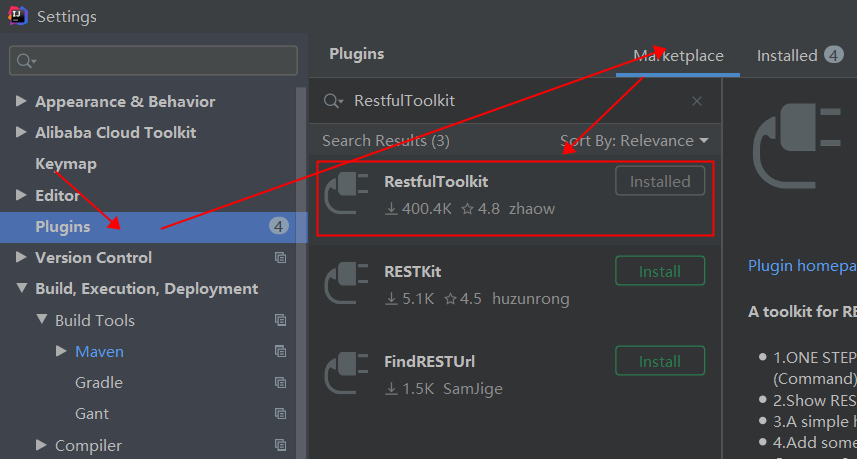This screenshot has height=459, width=857.
Task: Open the Plugin homepage link
Action: (x=802, y=266)
